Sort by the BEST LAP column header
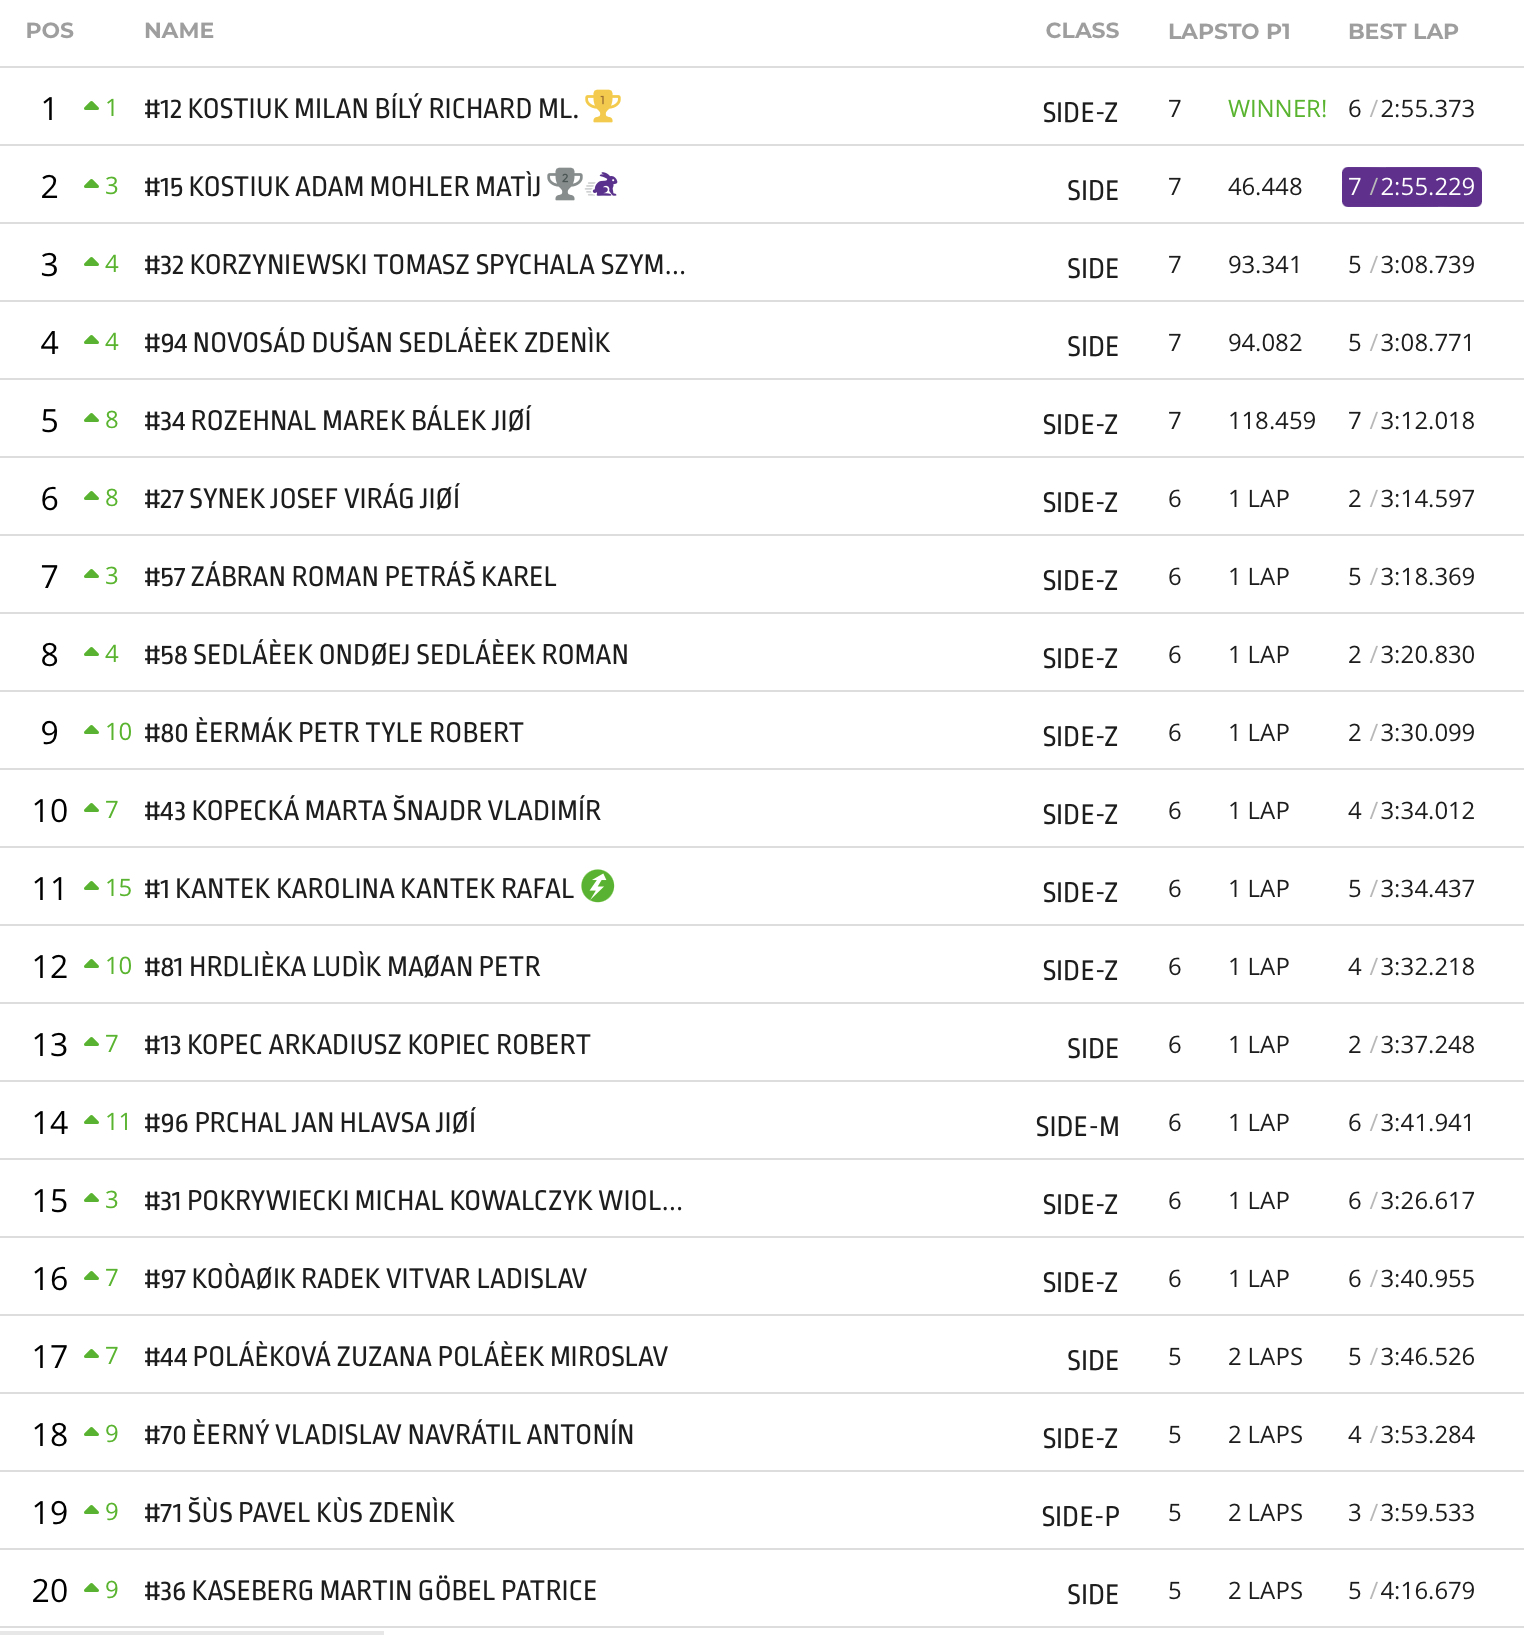The image size is (1524, 1635). (1403, 31)
